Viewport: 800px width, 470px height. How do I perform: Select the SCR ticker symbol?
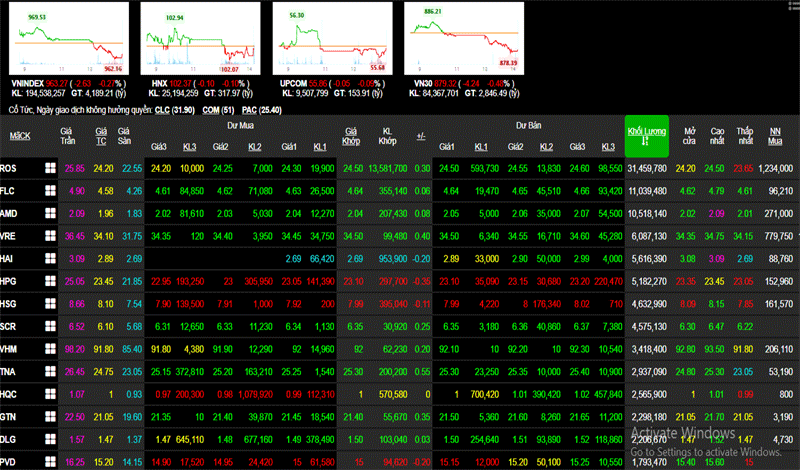pos(8,327)
